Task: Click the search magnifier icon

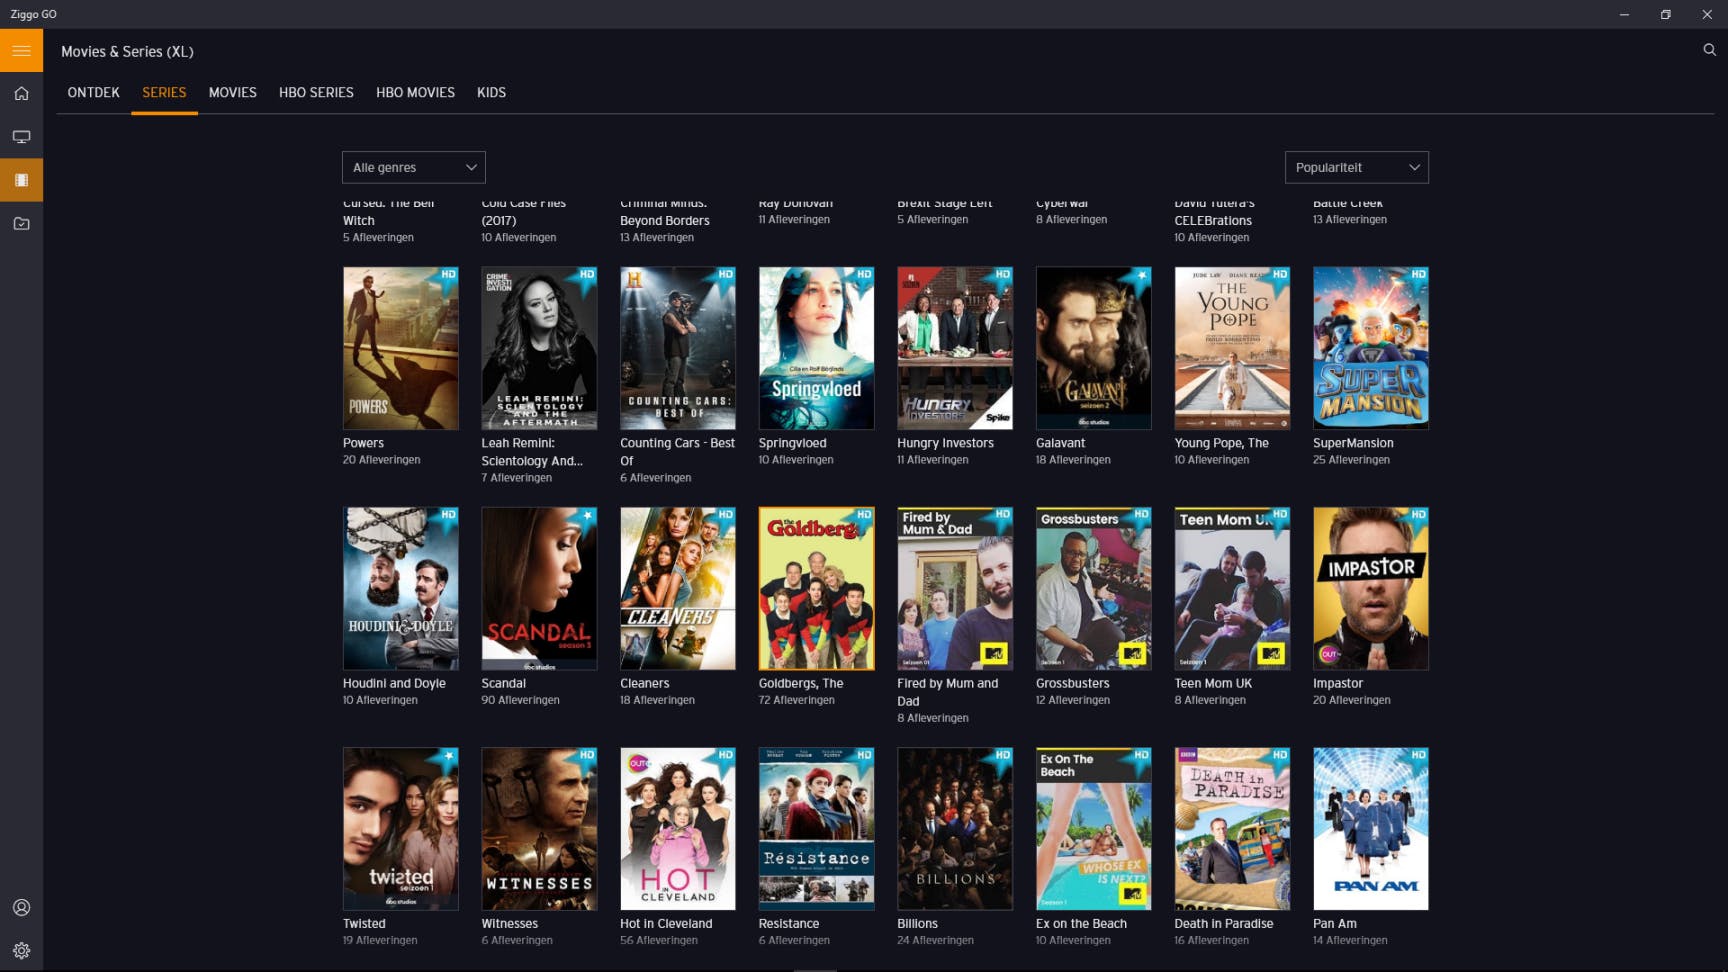Action: [1709, 50]
